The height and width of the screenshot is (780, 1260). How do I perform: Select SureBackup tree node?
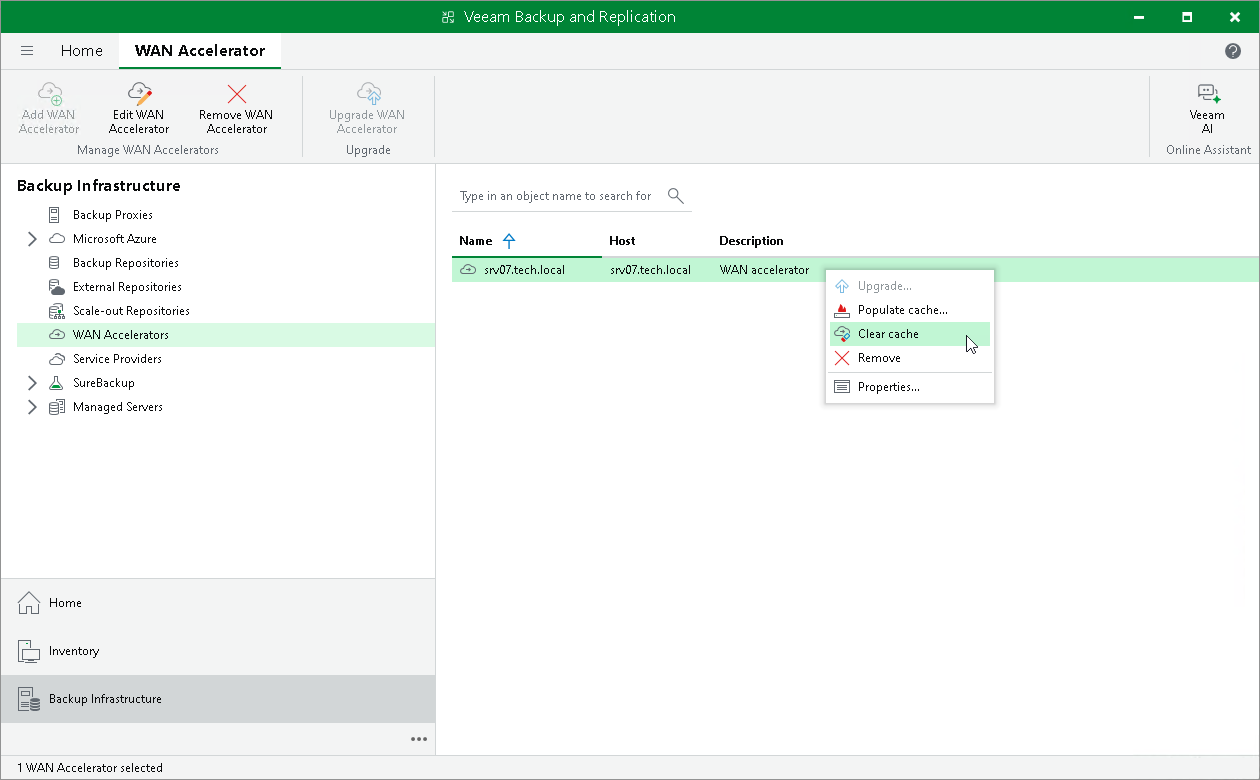tap(103, 383)
